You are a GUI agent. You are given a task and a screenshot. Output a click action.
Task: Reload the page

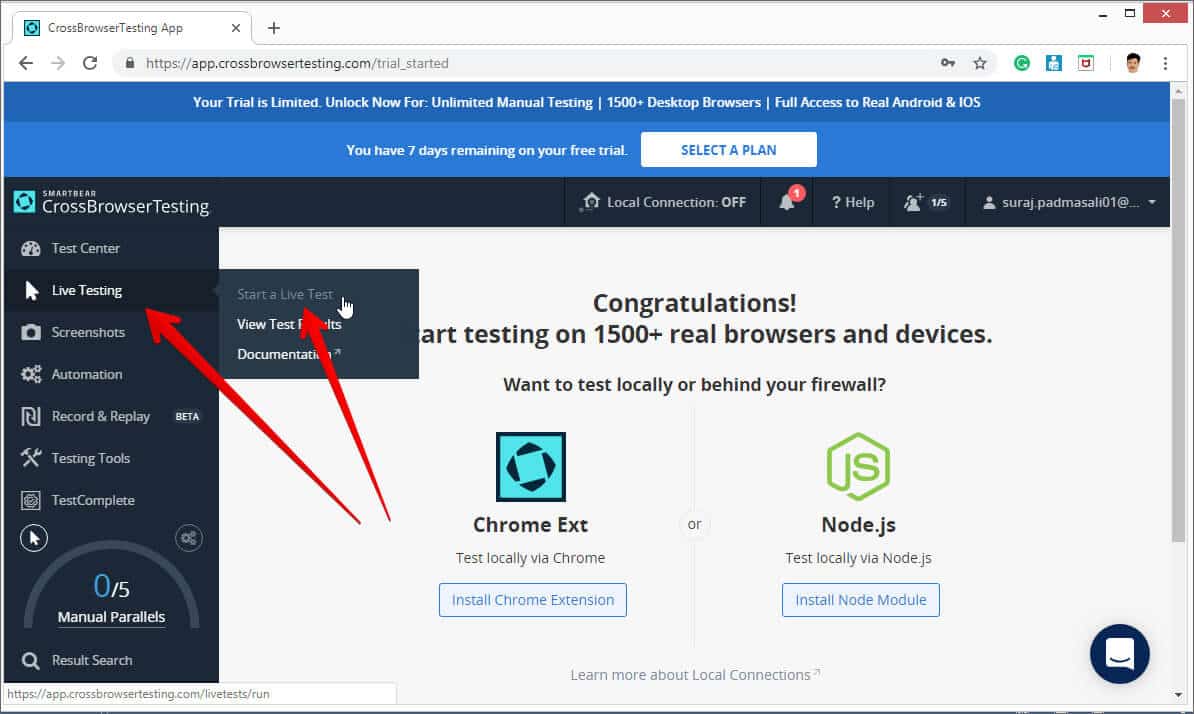(90, 63)
